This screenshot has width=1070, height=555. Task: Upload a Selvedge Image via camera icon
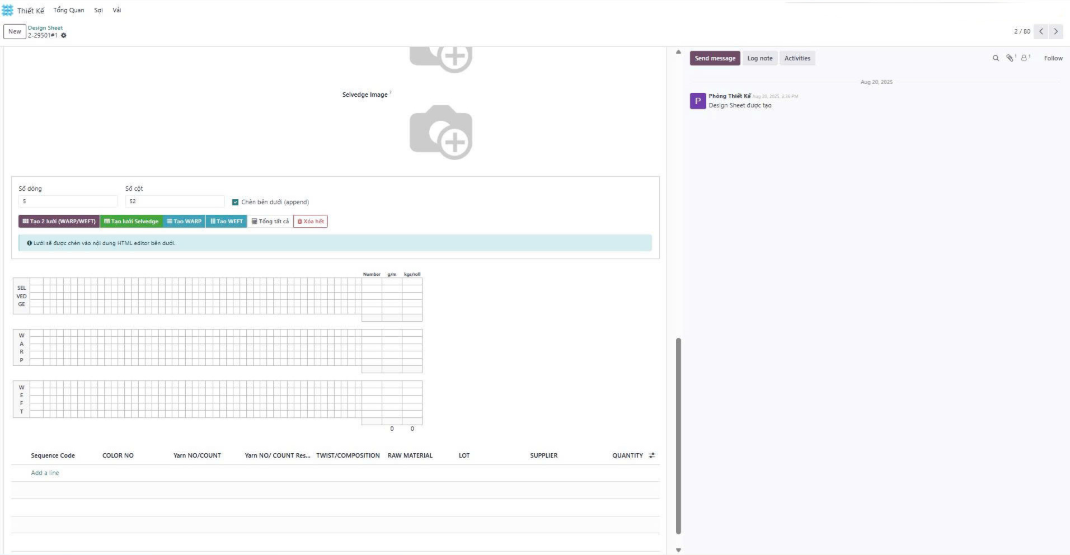point(440,132)
